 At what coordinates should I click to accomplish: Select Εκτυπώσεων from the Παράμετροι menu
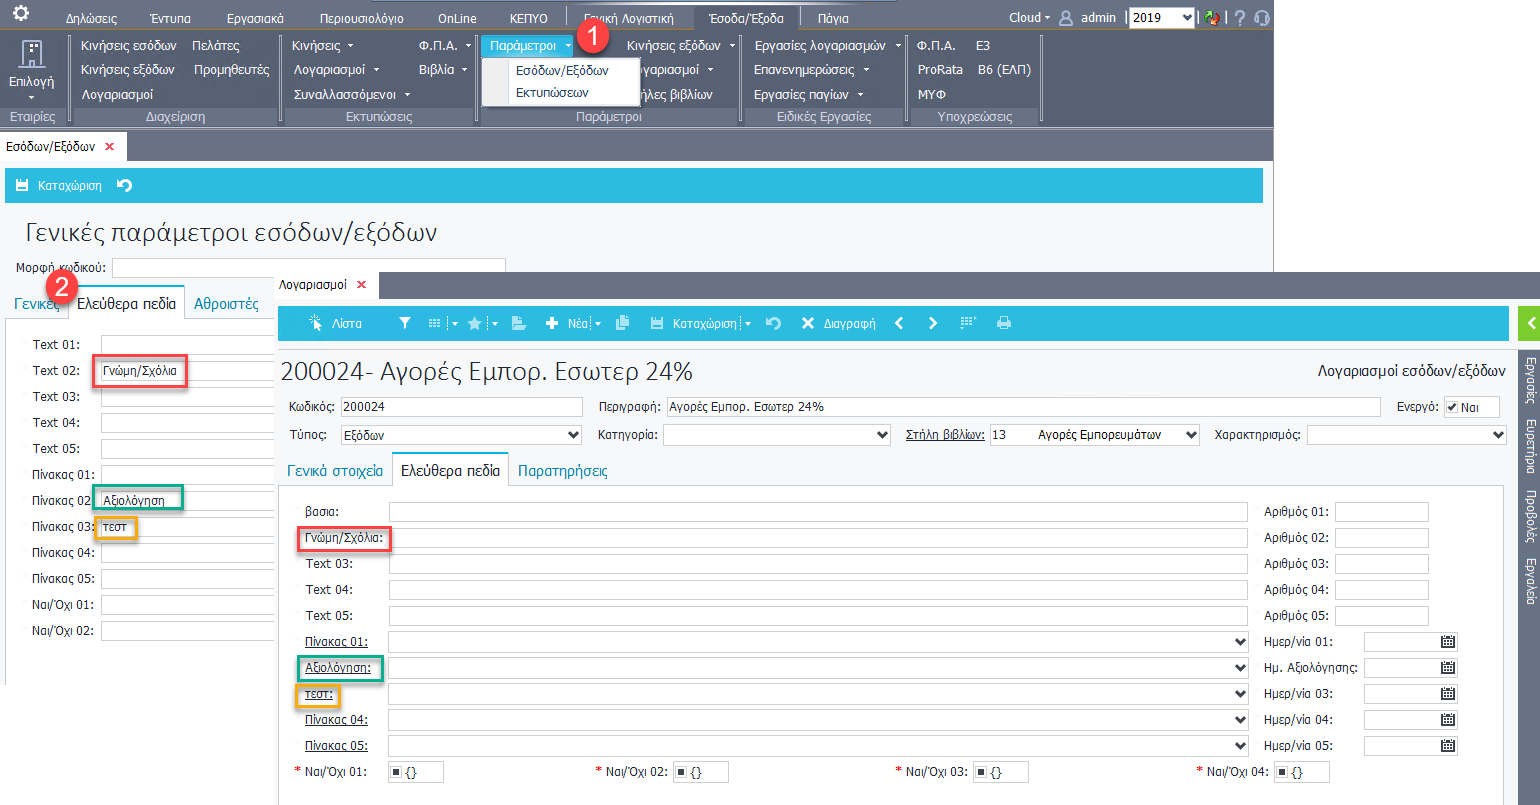(x=551, y=92)
